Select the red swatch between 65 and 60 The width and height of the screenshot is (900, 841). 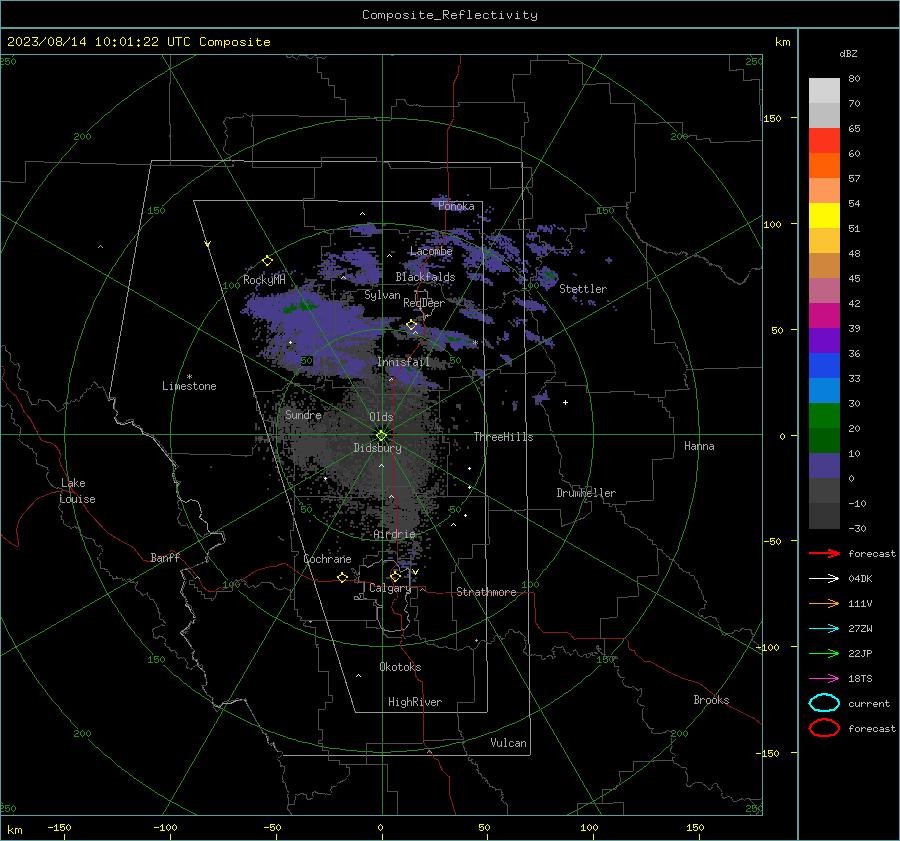pos(824,140)
